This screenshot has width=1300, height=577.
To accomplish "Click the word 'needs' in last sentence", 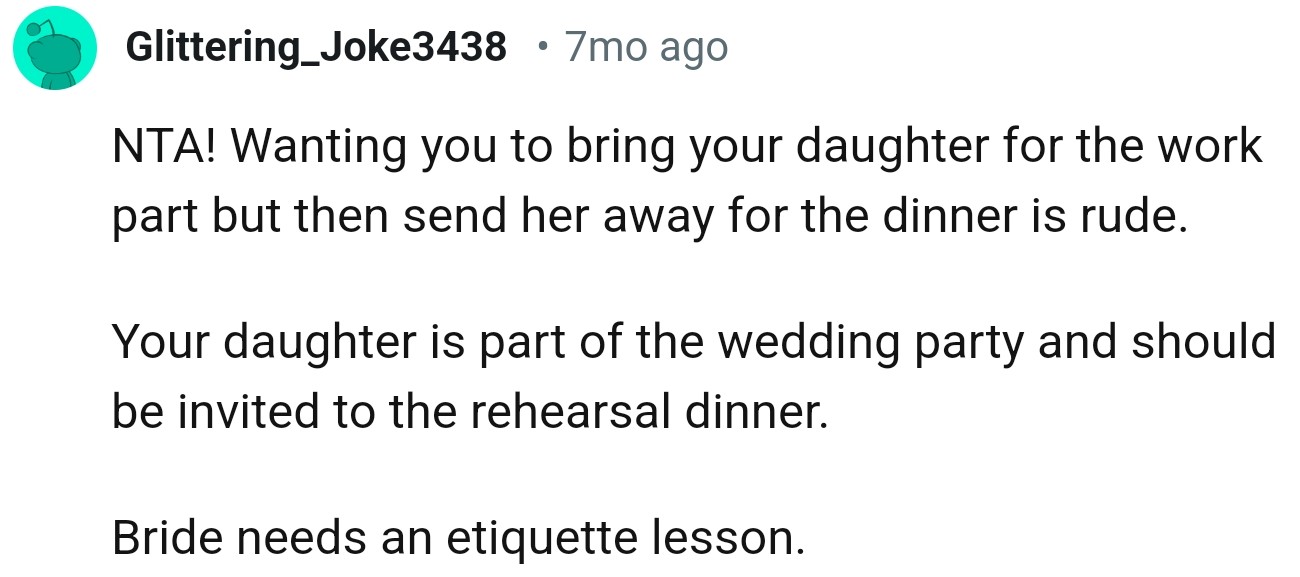I will (x=304, y=538).
